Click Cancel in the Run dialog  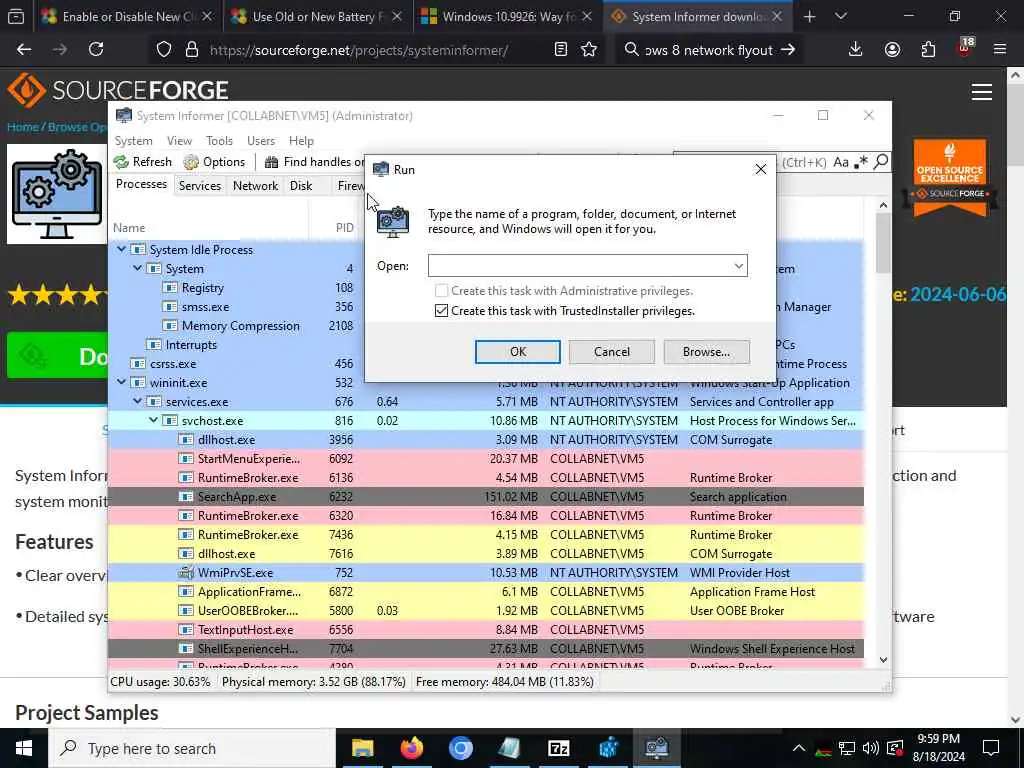click(x=611, y=351)
